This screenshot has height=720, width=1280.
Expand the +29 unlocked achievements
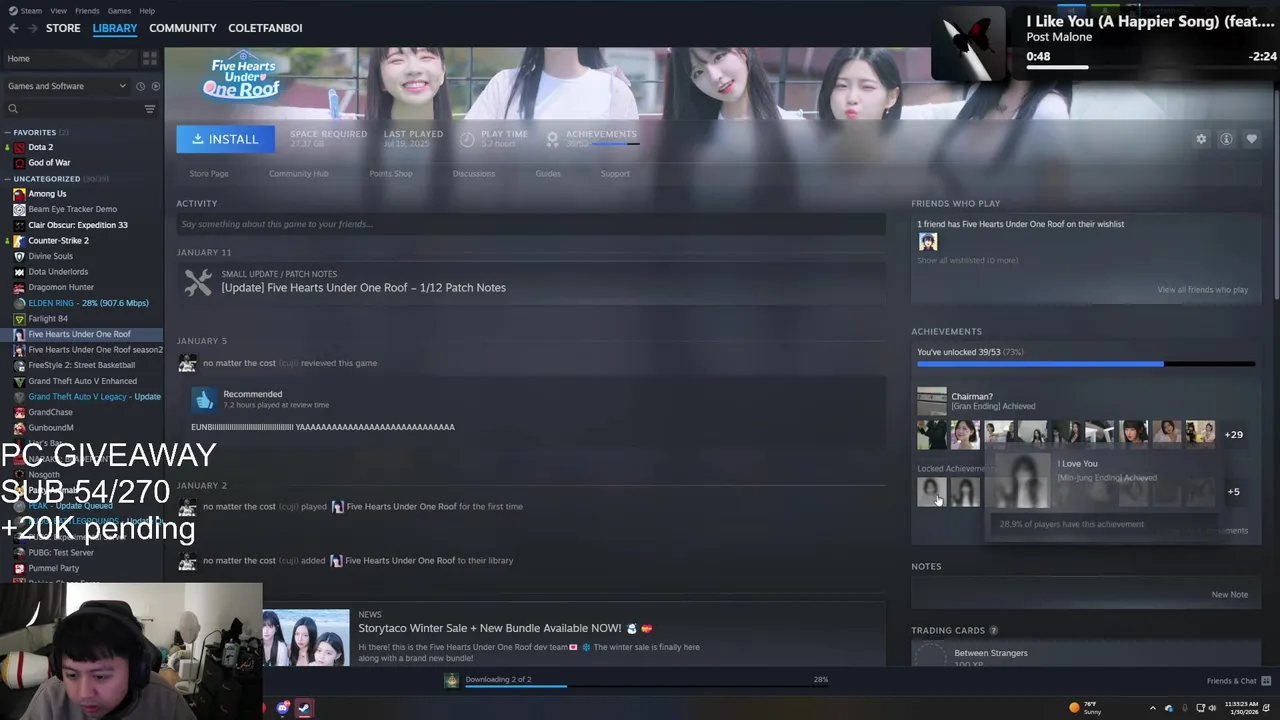(x=1234, y=434)
